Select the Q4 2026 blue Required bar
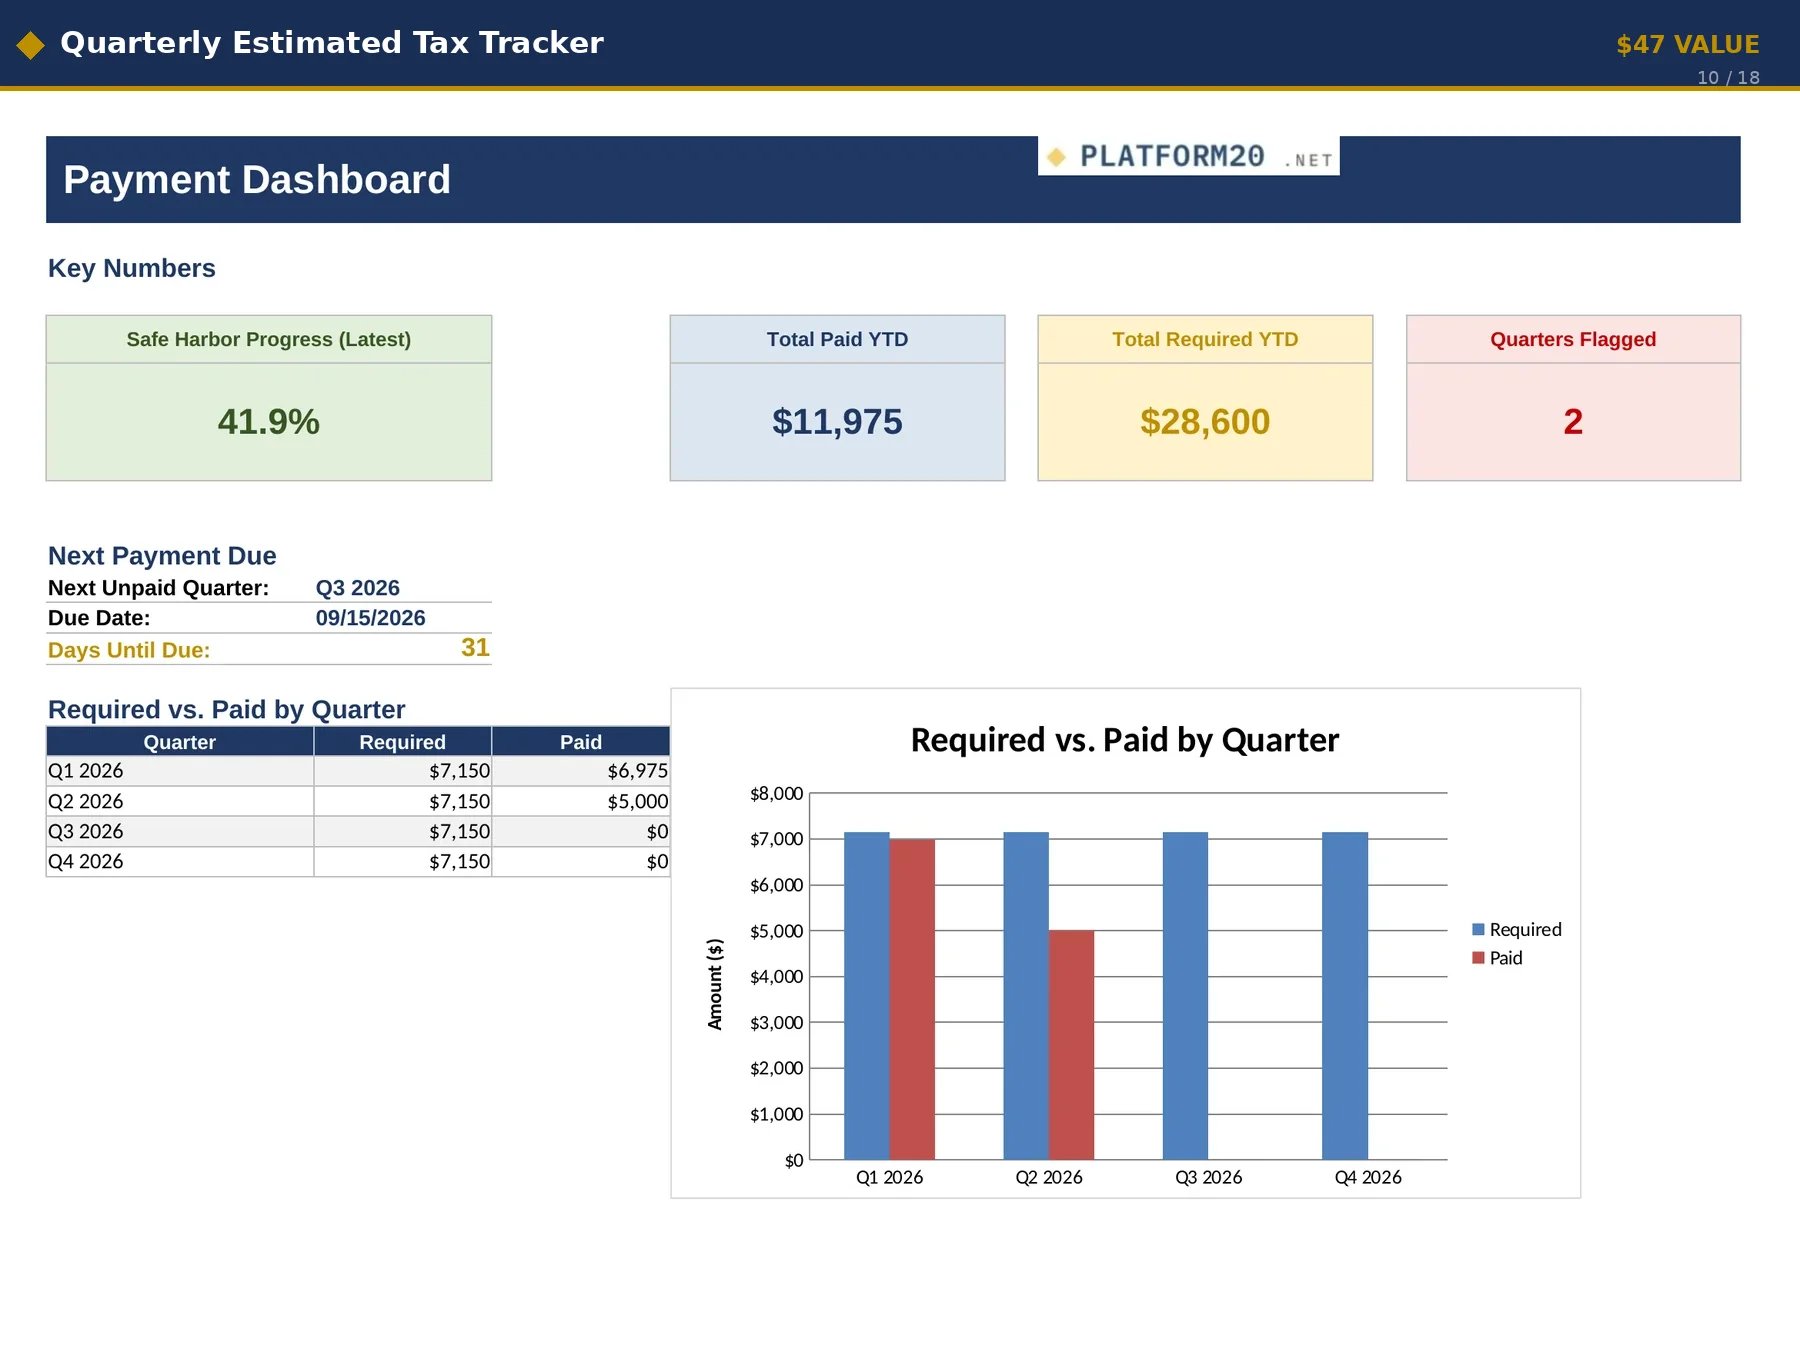This screenshot has width=1800, height=1362. tap(1345, 996)
